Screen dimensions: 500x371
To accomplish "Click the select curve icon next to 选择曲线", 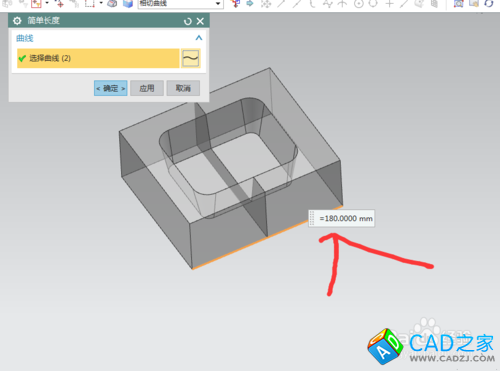I will [191, 58].
